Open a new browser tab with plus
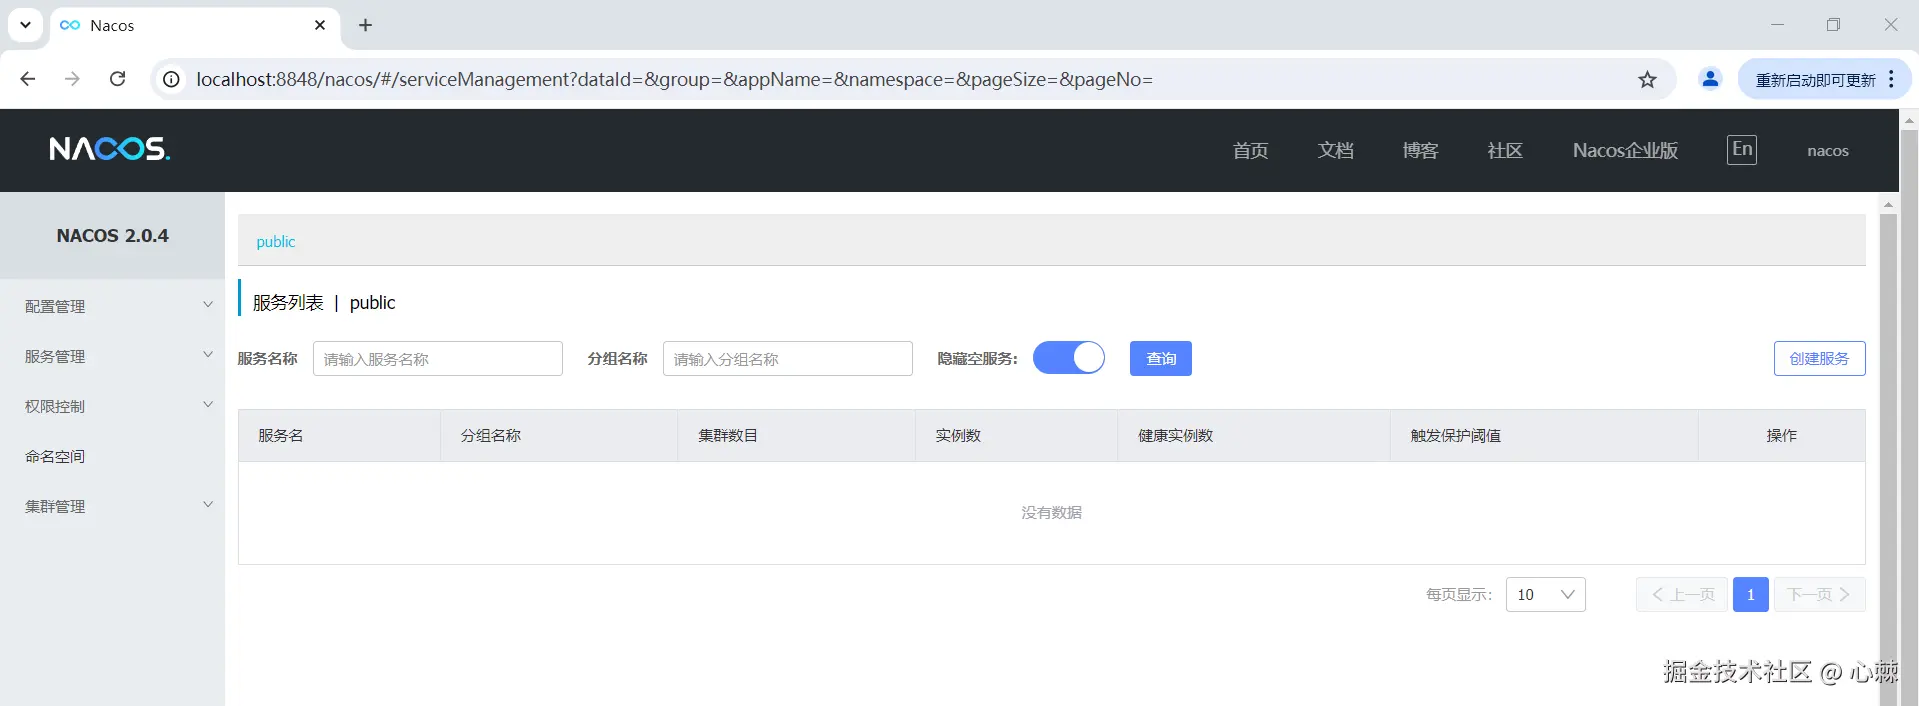This screenshot has height=706, width=1919. [x=366, y=25]
